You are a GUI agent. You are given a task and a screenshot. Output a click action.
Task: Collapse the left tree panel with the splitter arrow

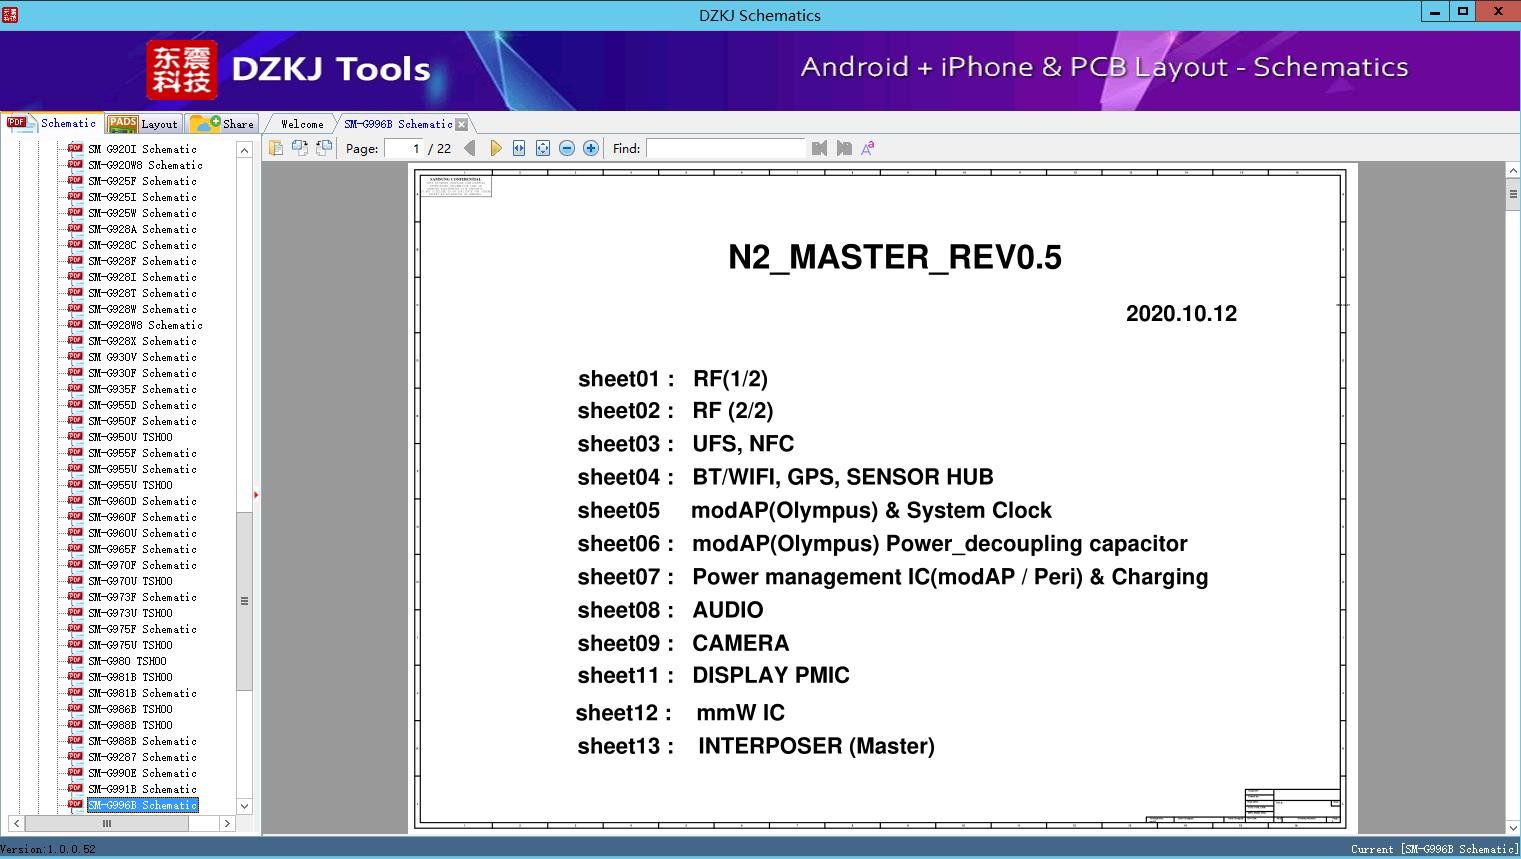pyautogui.click(x=256, y=494)
